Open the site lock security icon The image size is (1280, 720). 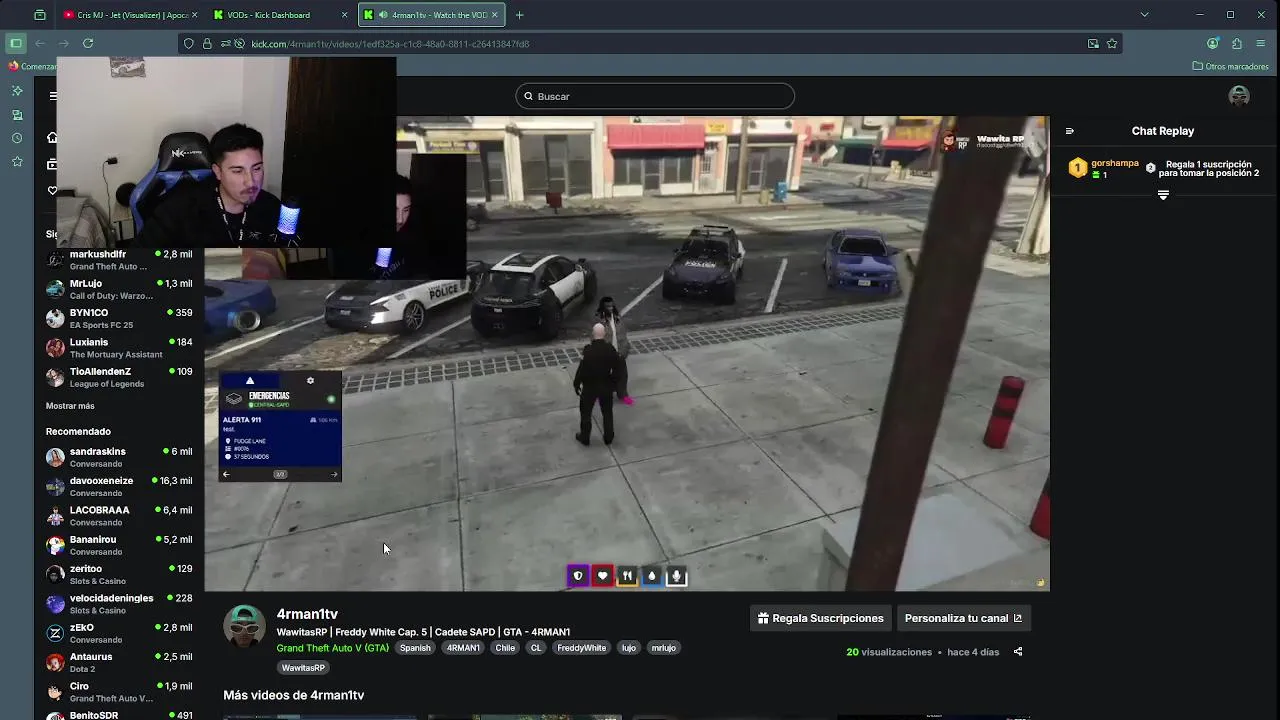(x=207, y=44)
